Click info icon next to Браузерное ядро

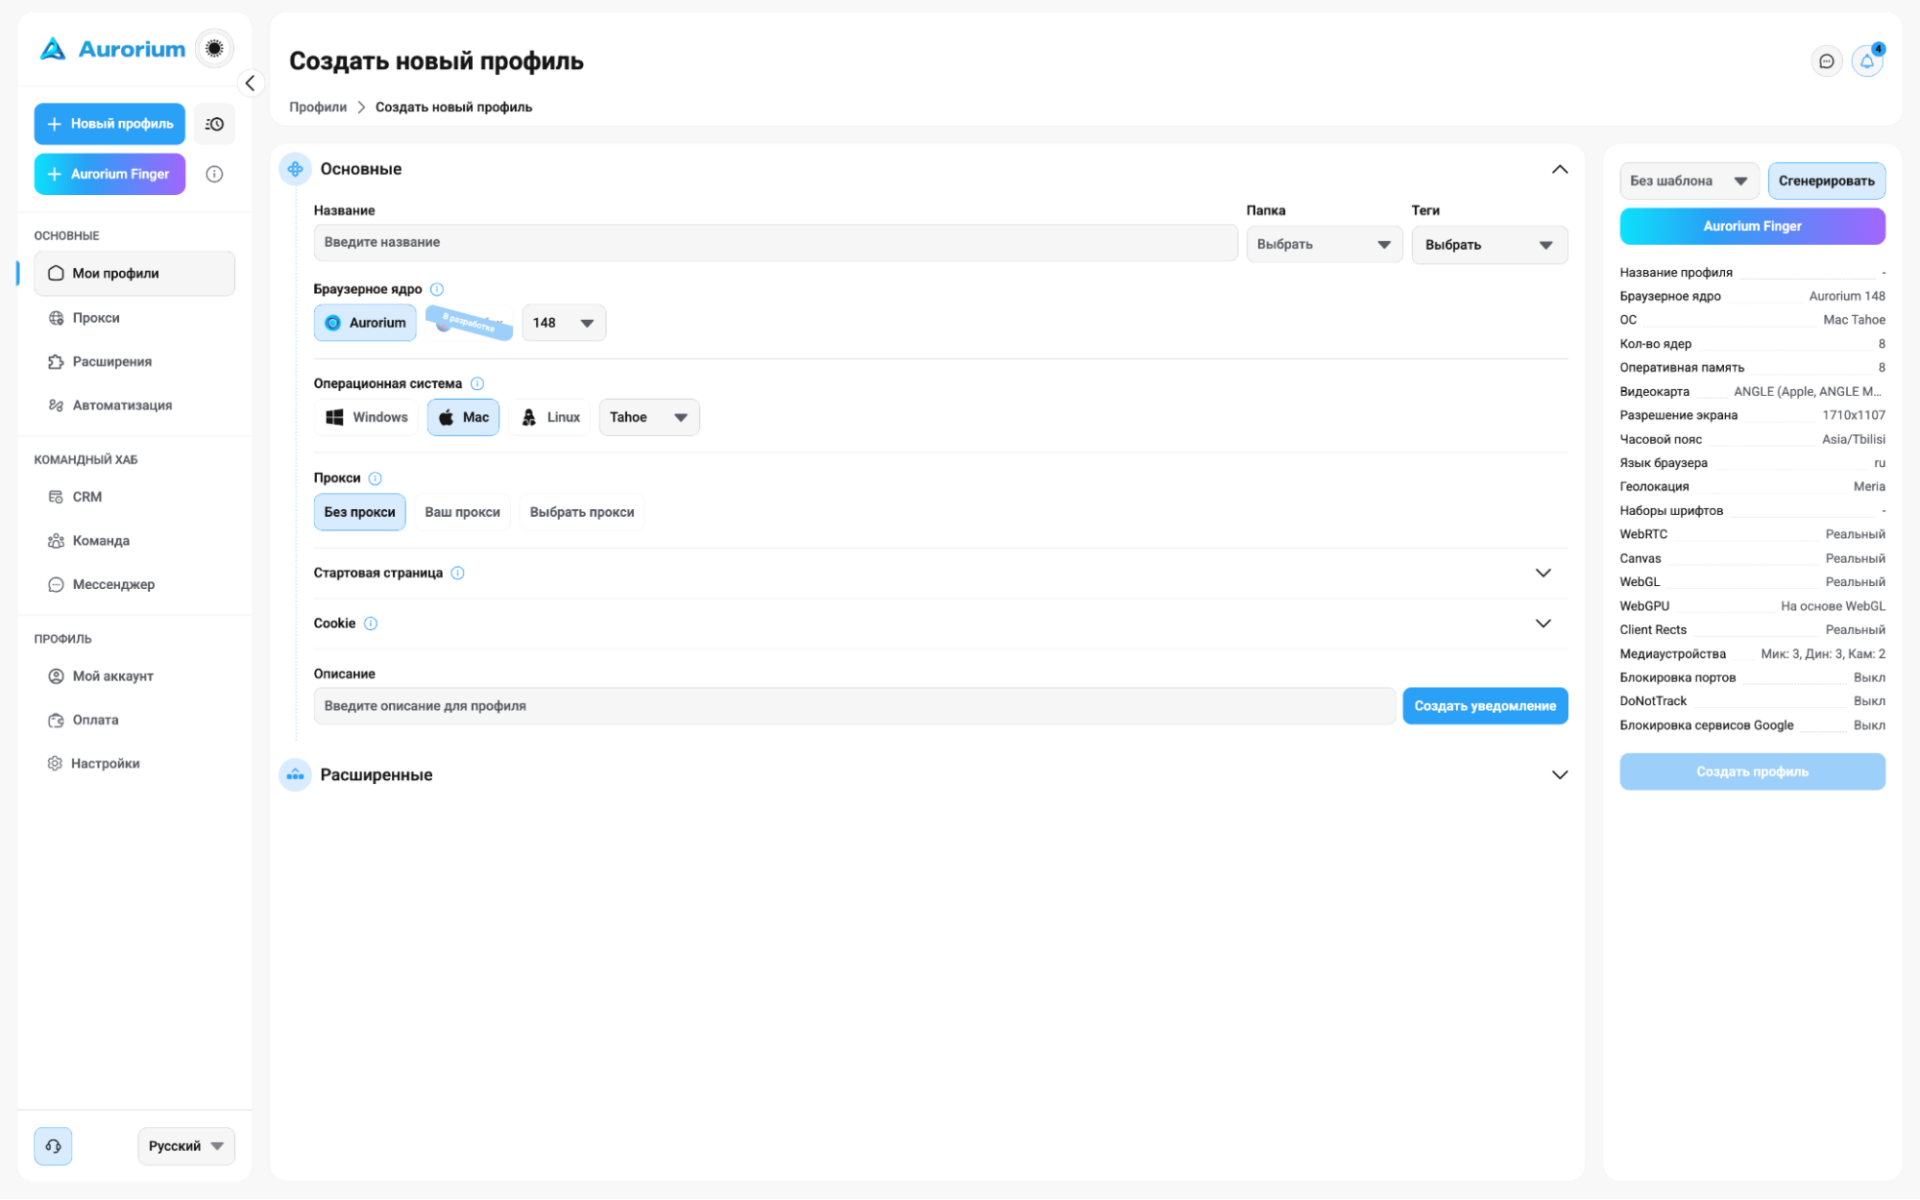point(437,289)
